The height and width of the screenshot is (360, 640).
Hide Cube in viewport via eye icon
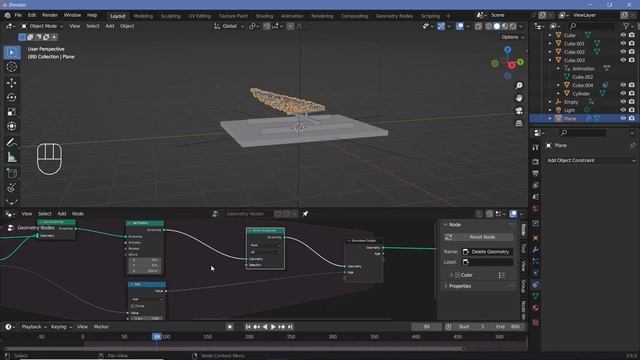pos(623,35)
